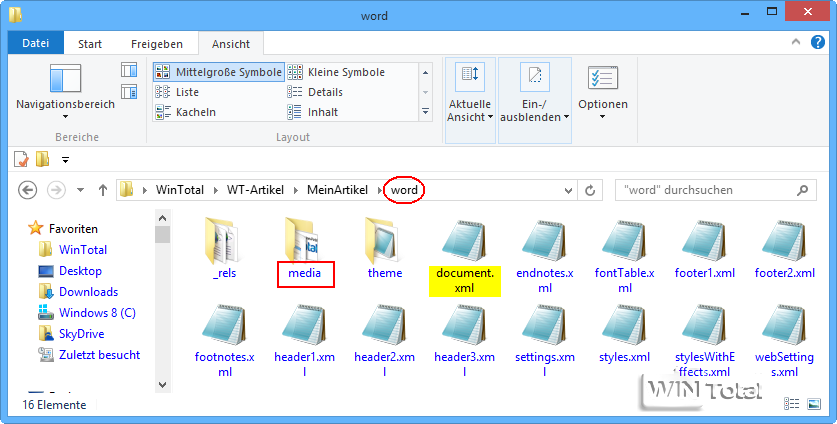Open the recent locations dropdown arrow
Image resolution: width=837 pixels, height=424 pixels.
coord(81,190)
